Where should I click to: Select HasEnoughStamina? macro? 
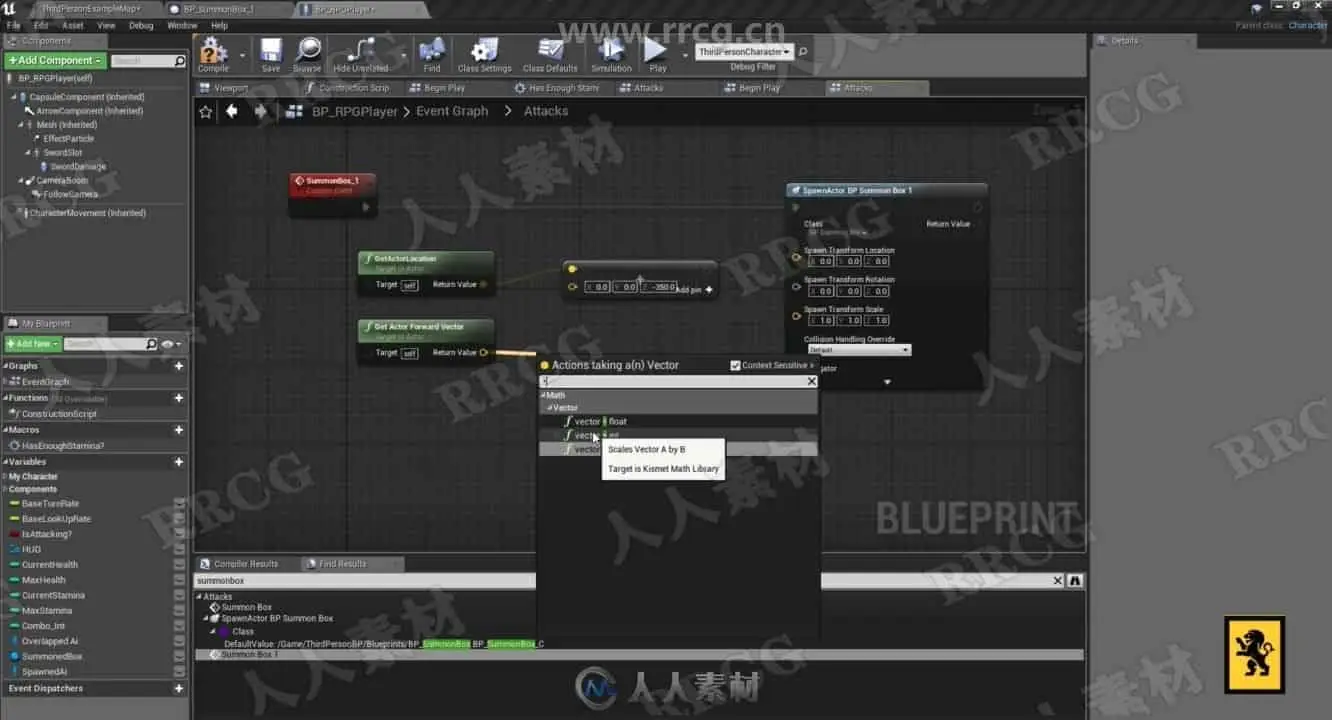click(x=63, y=446)
